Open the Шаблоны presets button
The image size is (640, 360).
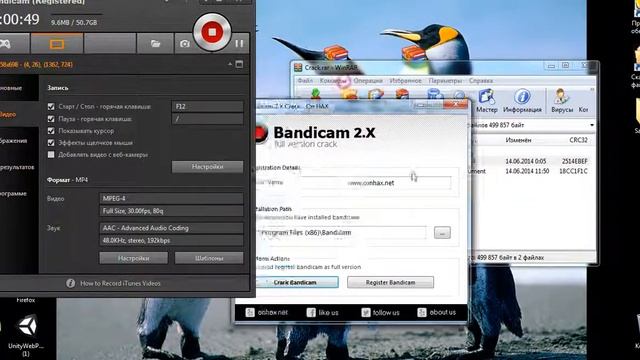click(x=209, y=258)
